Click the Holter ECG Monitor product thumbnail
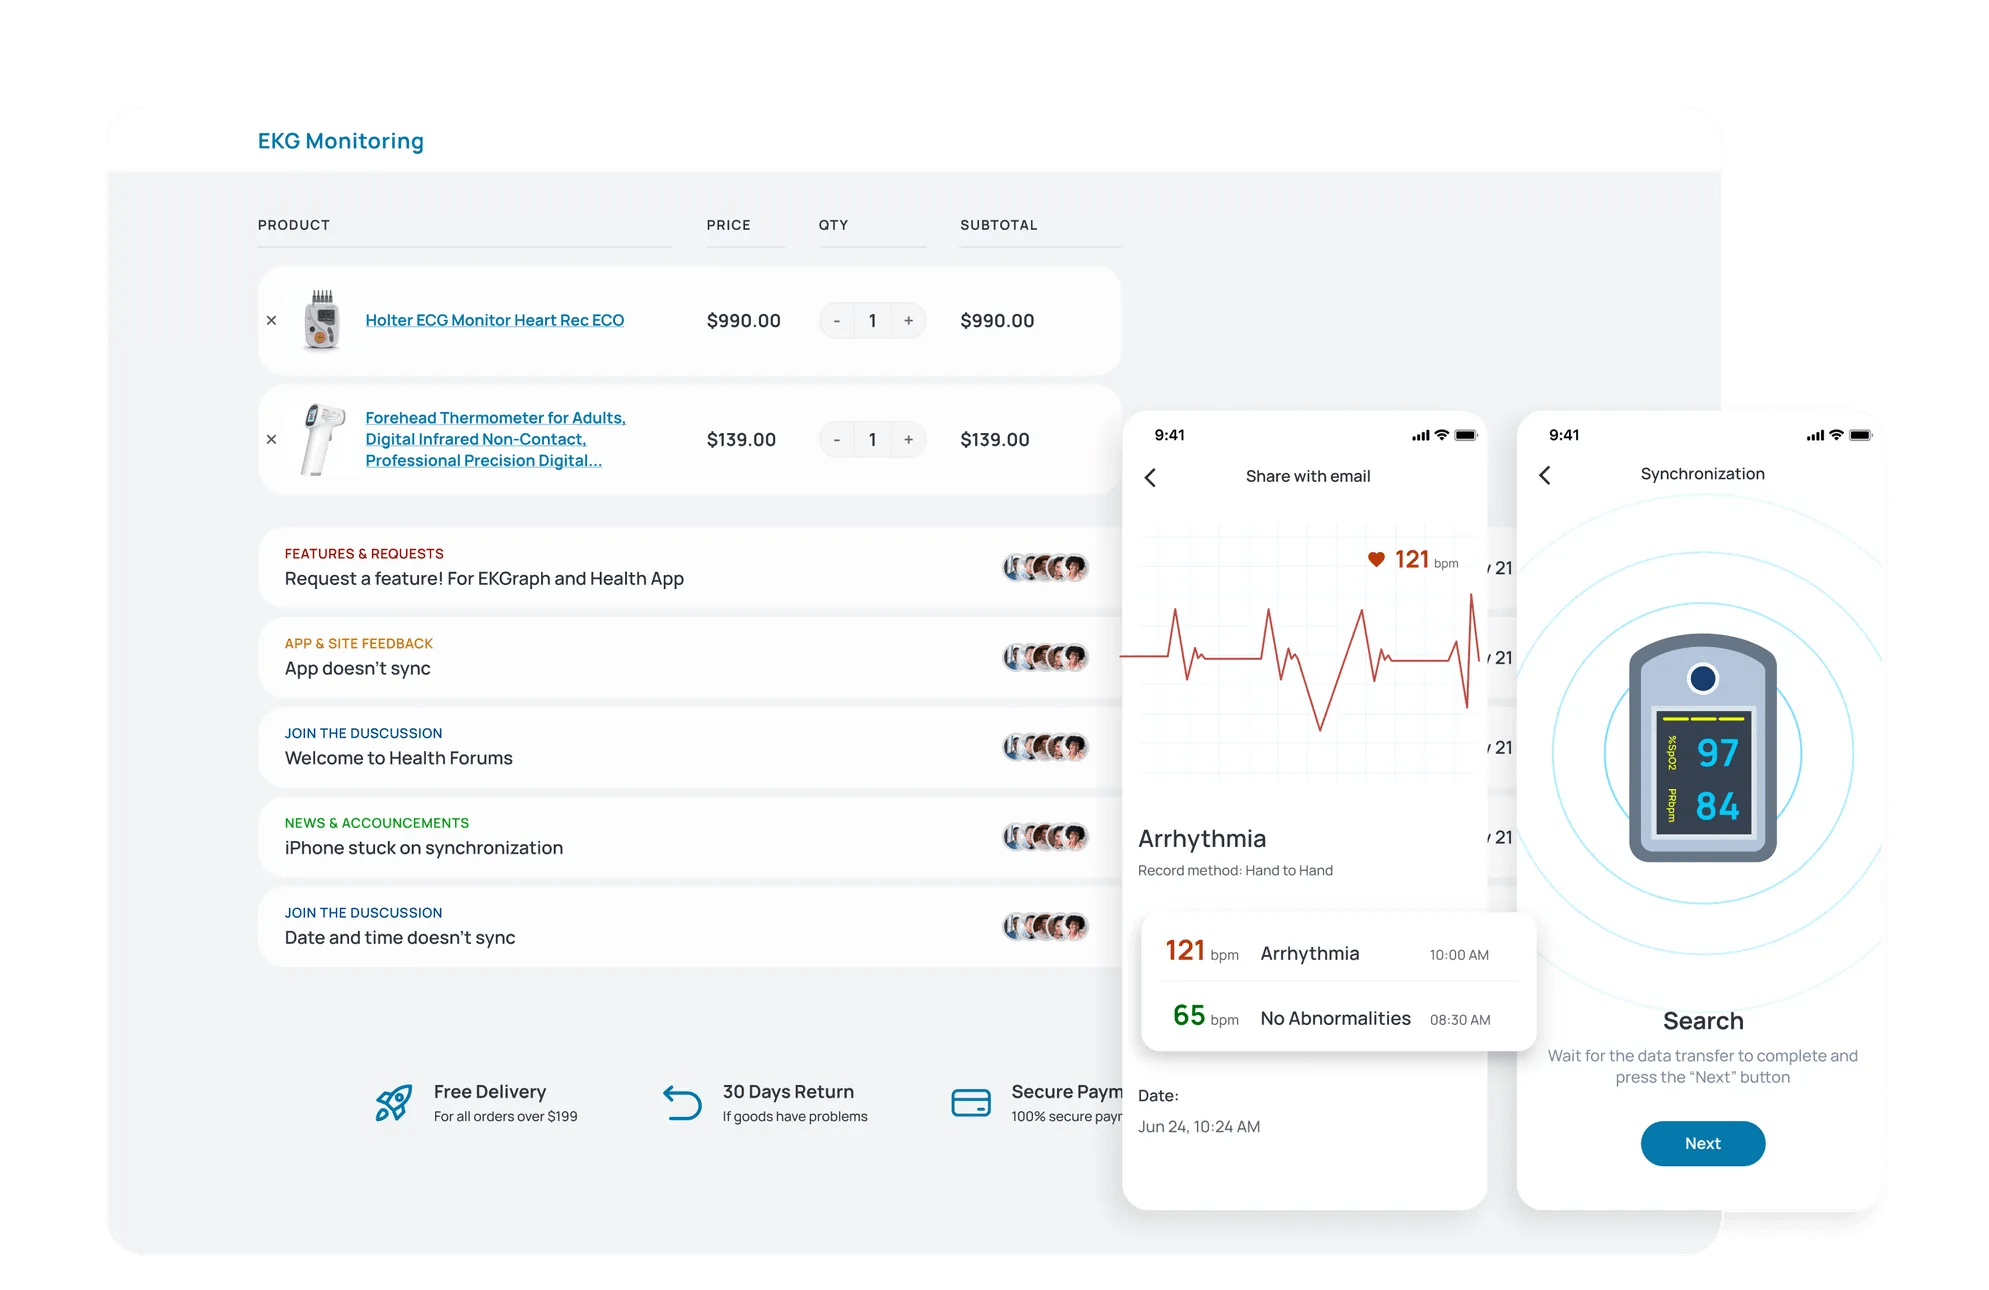Screen dimensions: 1989x1290 coord(322,320)
